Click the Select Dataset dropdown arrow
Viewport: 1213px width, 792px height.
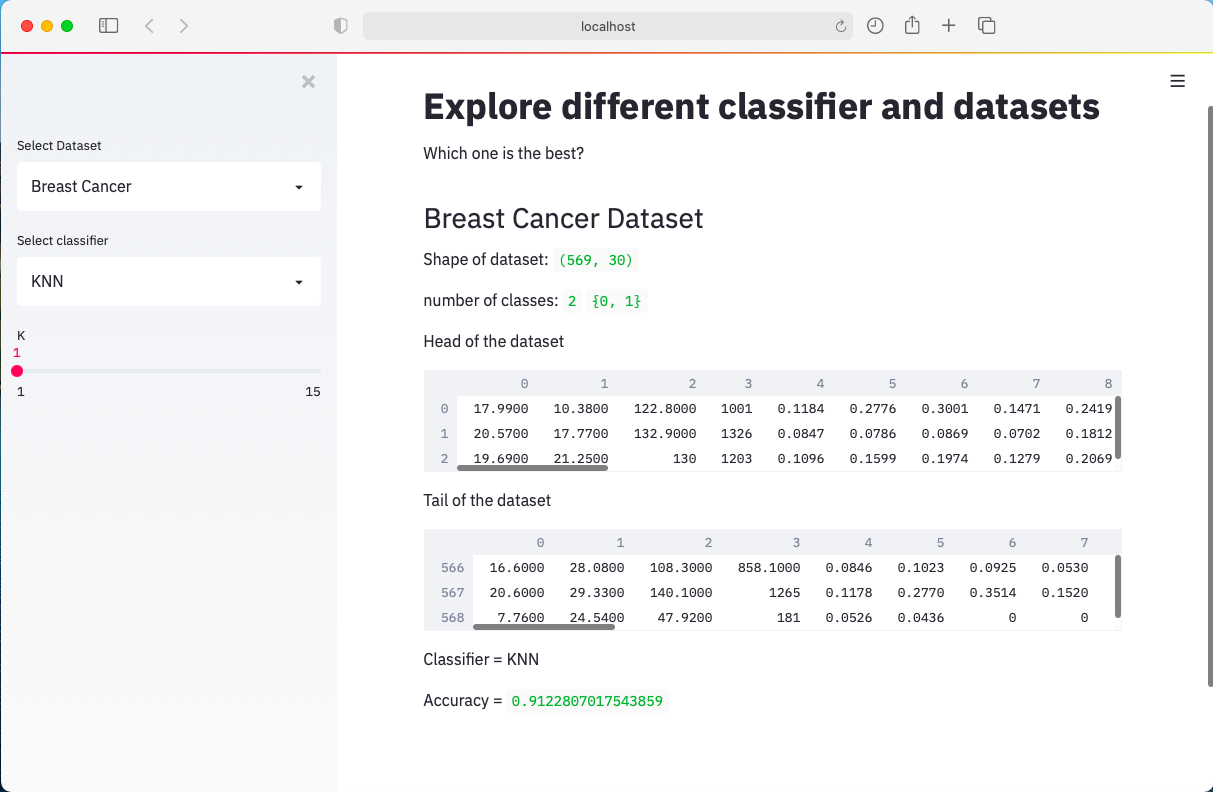[x=298, y=186]
